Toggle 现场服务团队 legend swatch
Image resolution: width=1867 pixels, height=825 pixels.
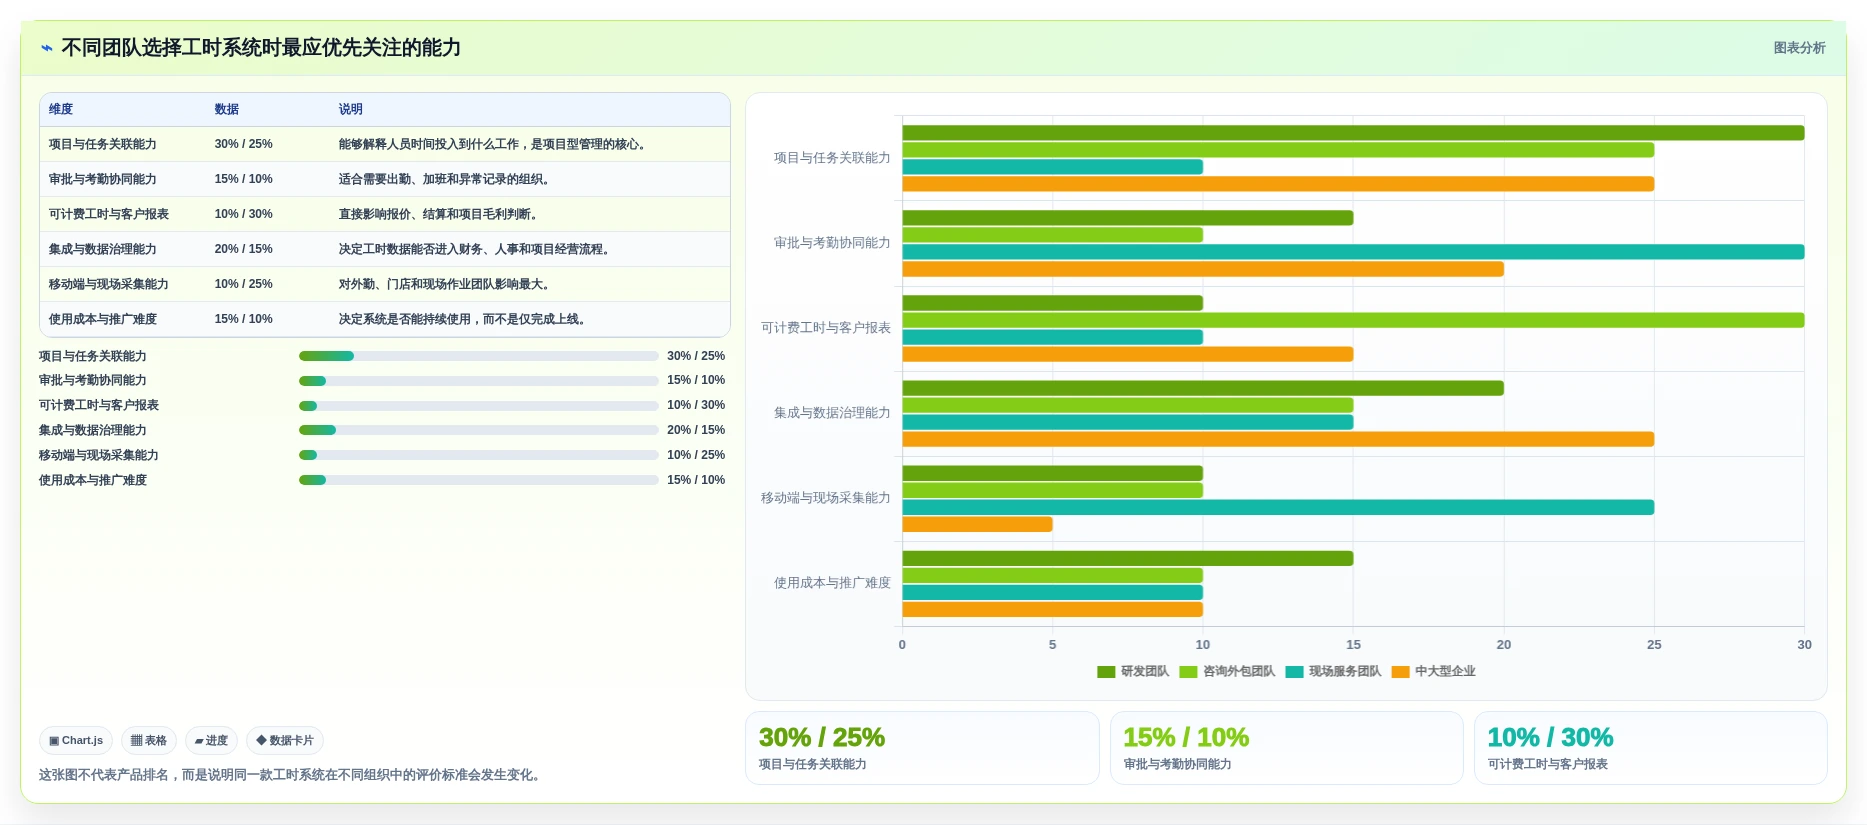1294,672
